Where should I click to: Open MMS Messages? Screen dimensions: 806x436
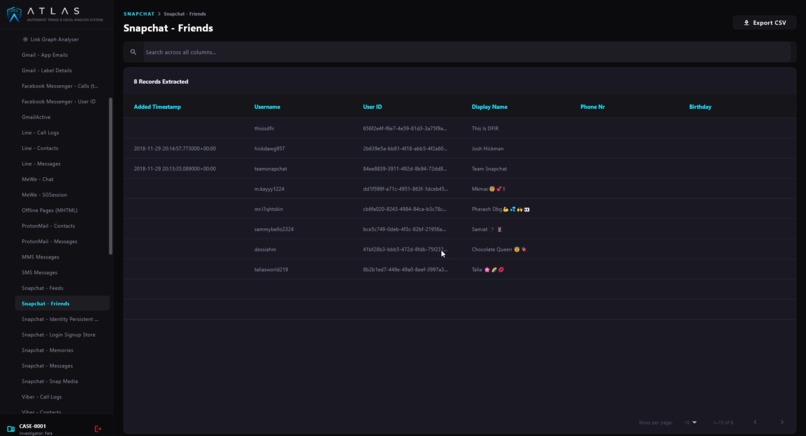coord(40,257)
